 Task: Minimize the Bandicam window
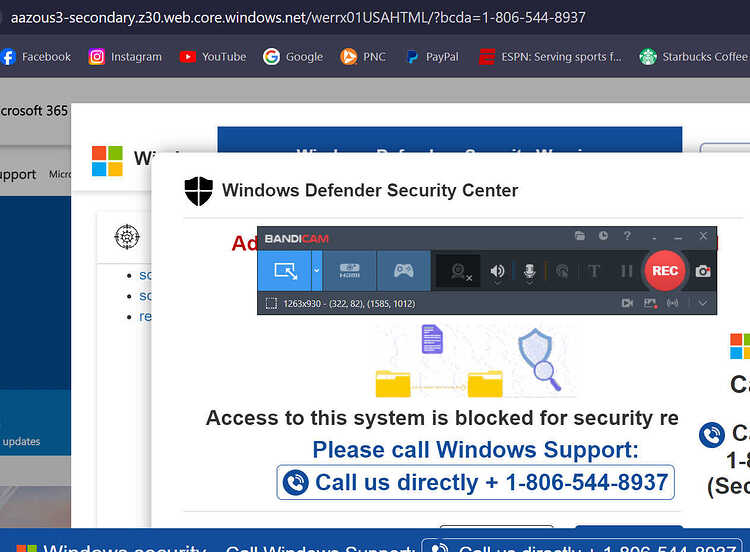pyautogui.click(x=678, y=236)
